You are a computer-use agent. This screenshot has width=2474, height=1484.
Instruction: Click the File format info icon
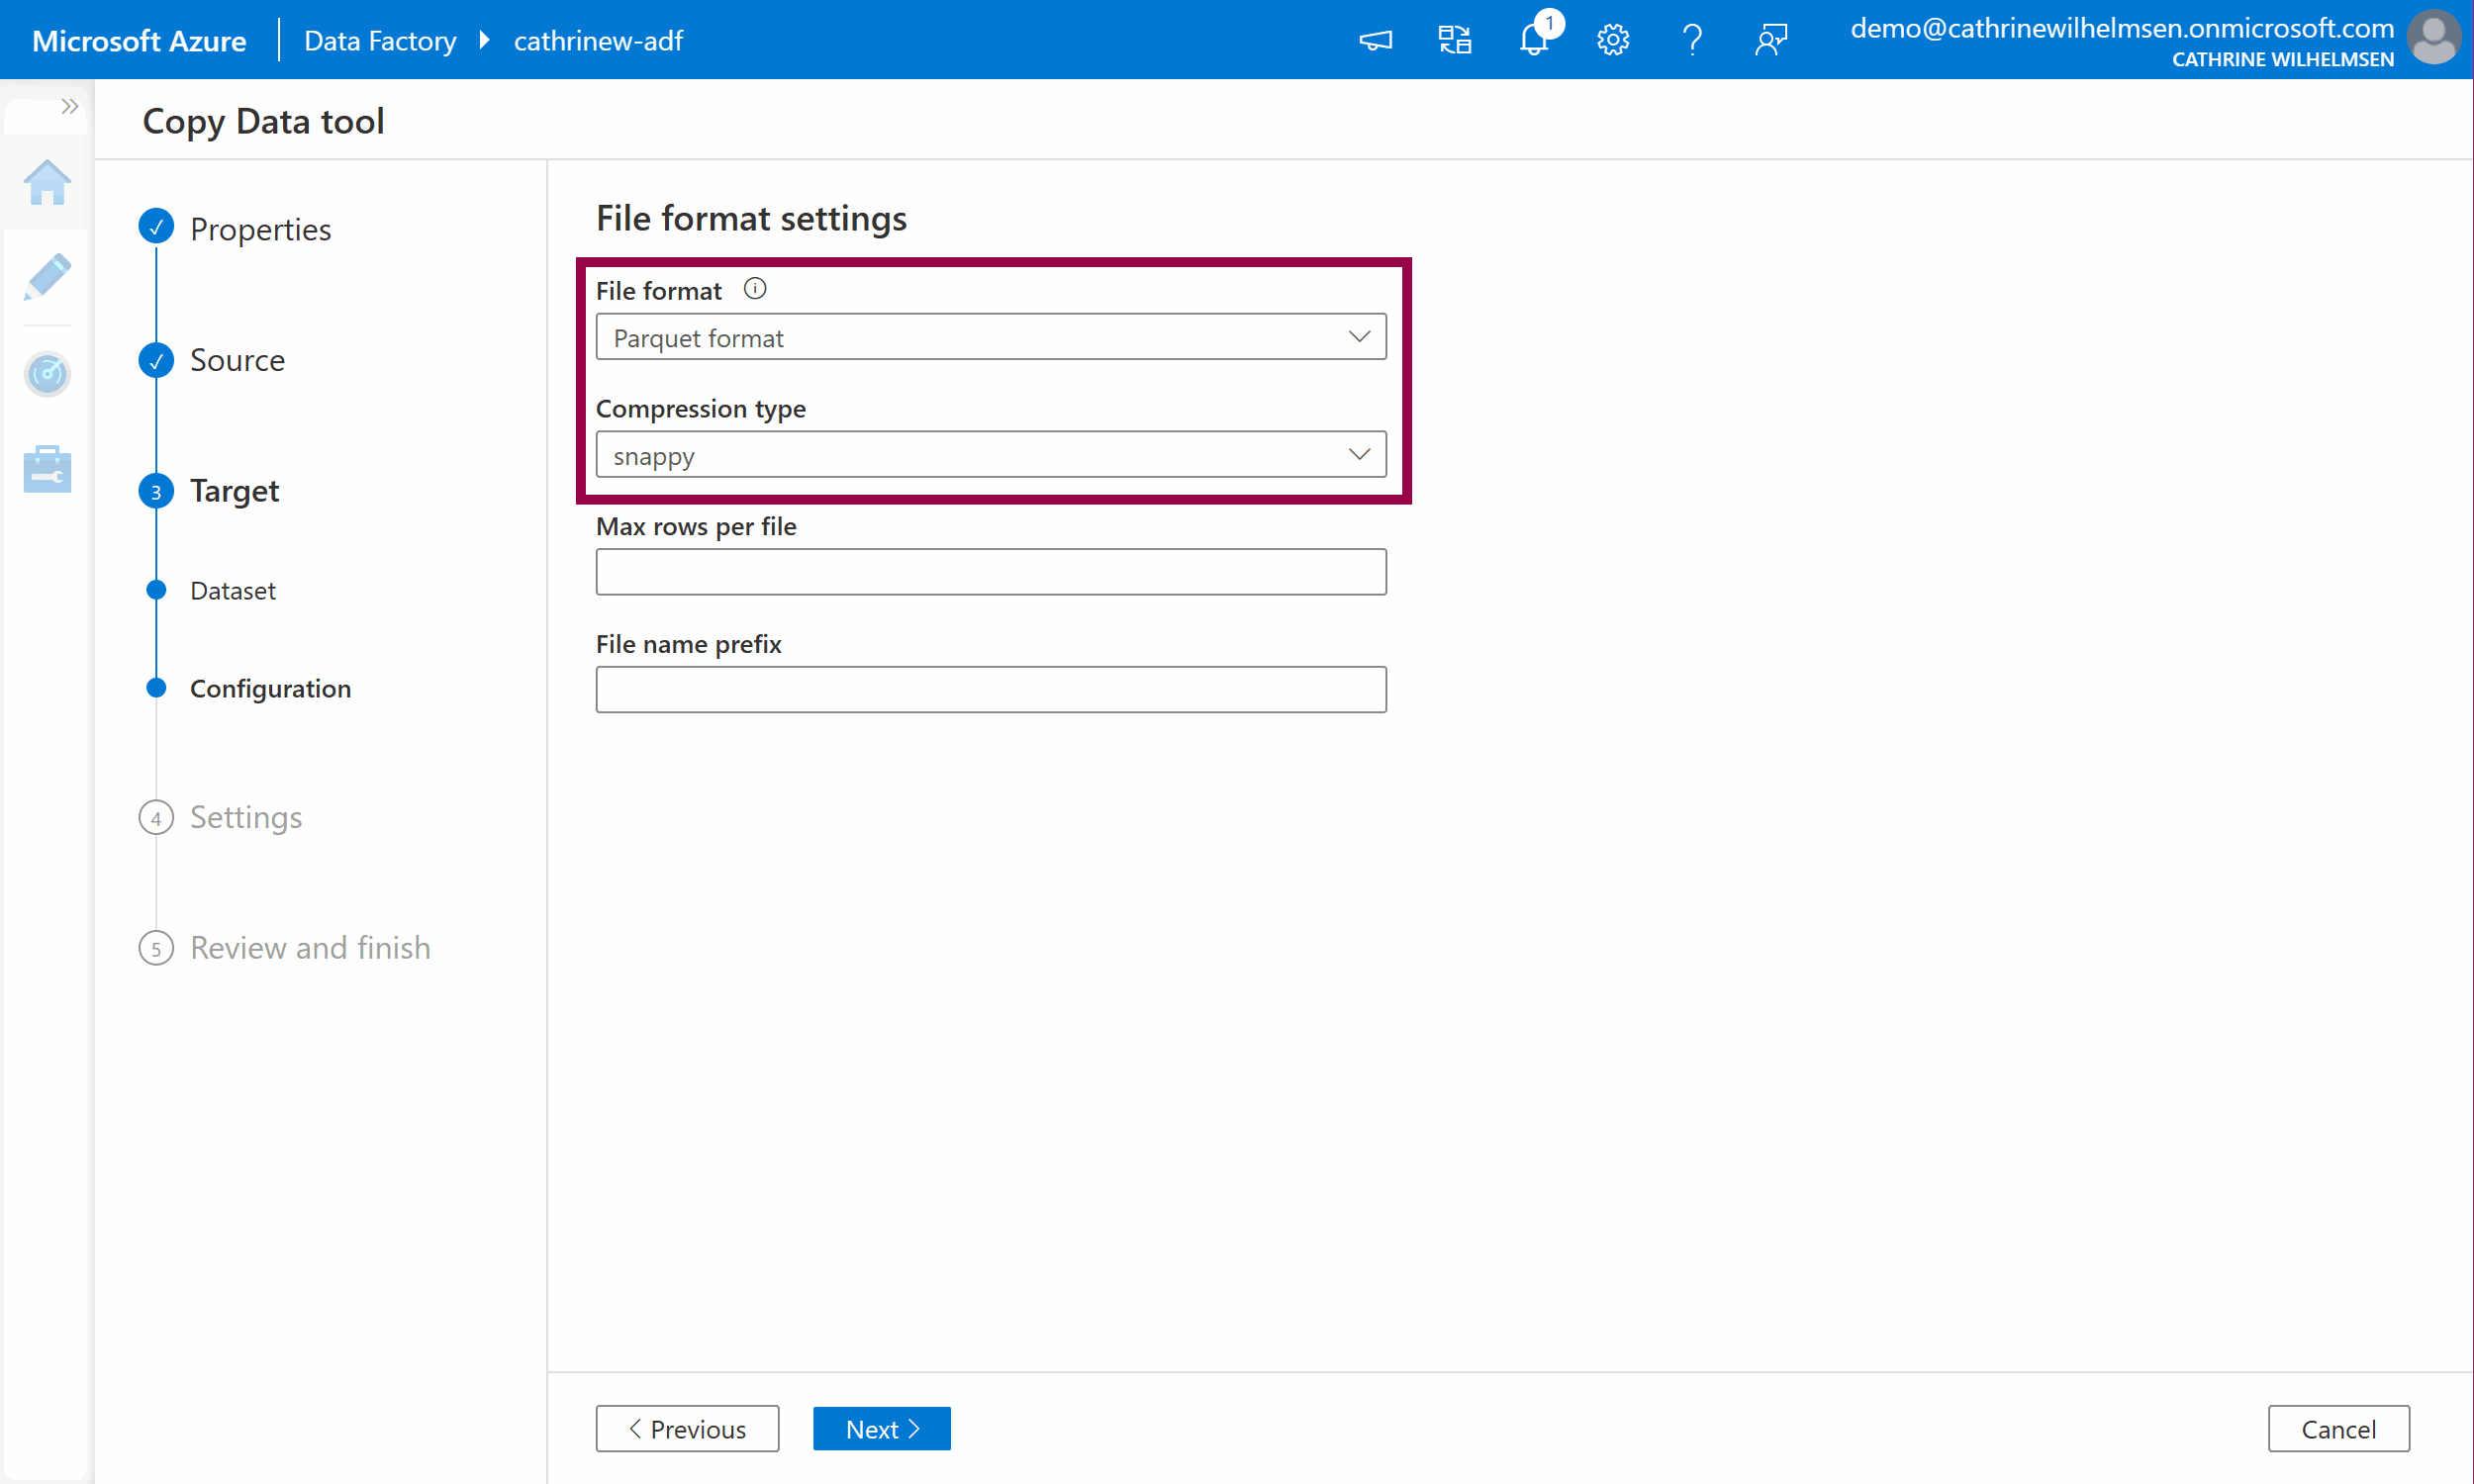click(x=755, y=289)
